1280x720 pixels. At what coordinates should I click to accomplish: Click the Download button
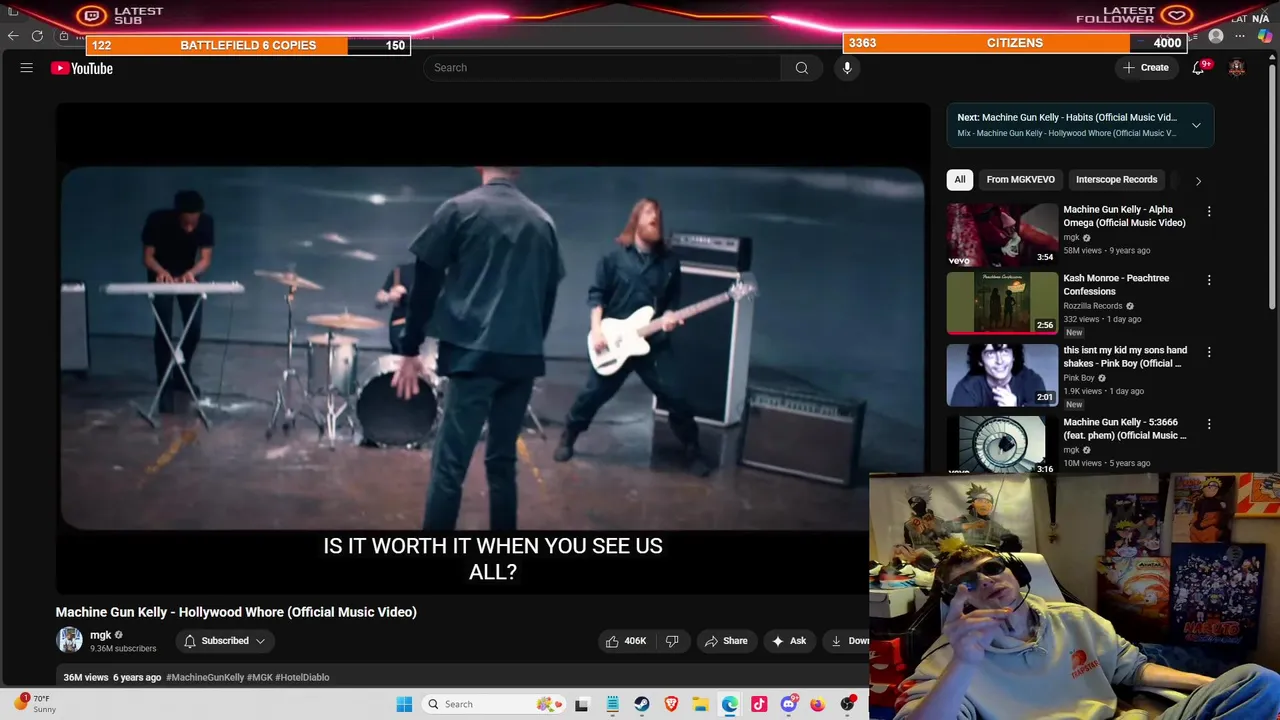(847, 641)
